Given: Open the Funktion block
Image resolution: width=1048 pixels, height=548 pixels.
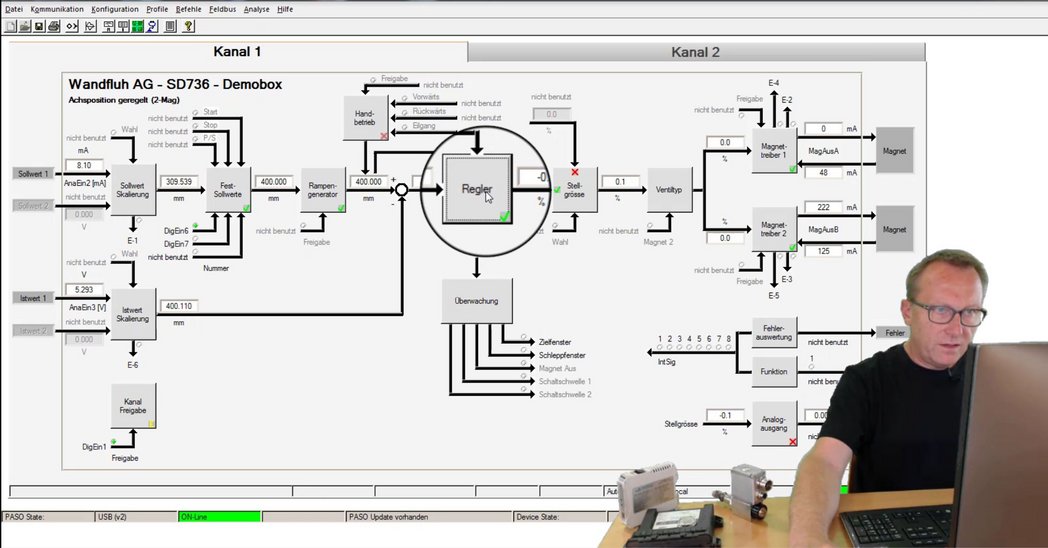Looking at the screenshot, I should (774, 372).
